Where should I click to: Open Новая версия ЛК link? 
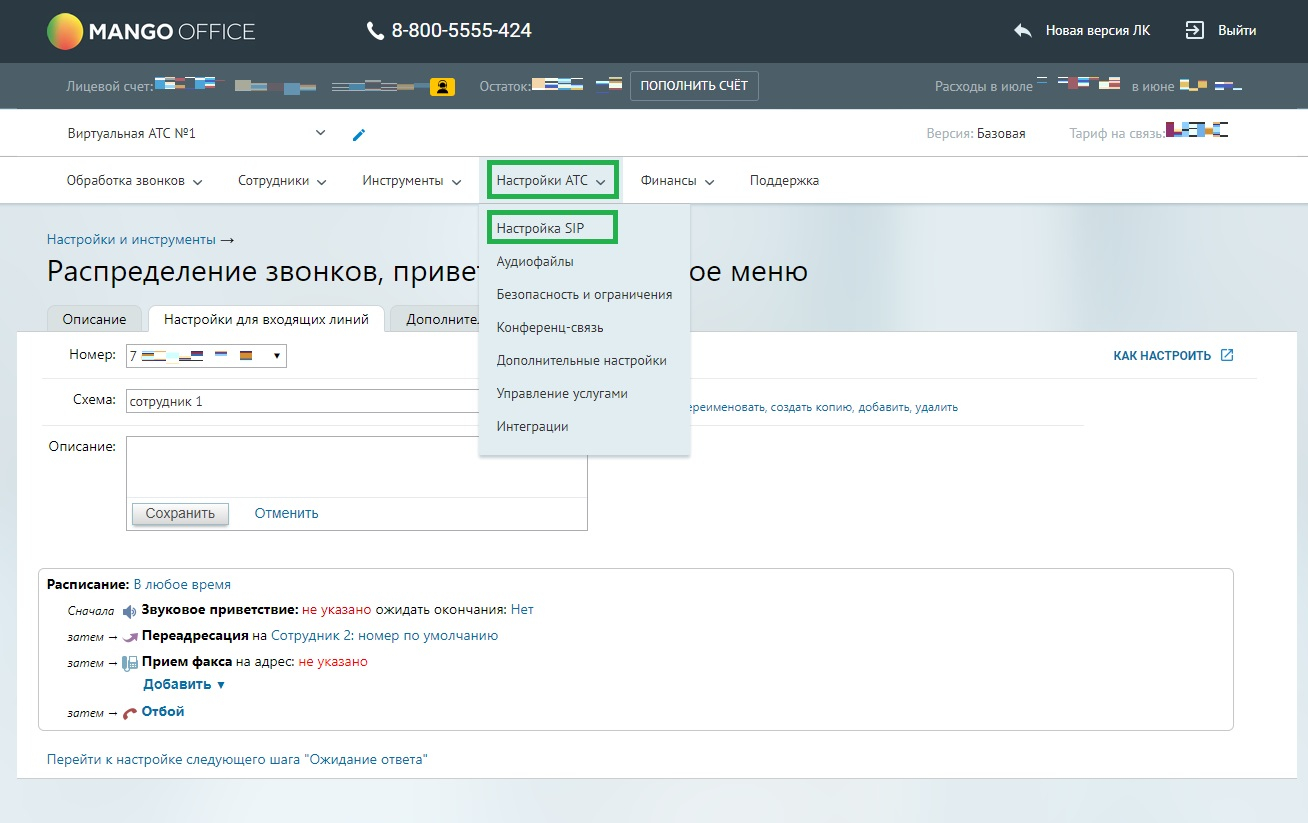tap(1098, 31)
